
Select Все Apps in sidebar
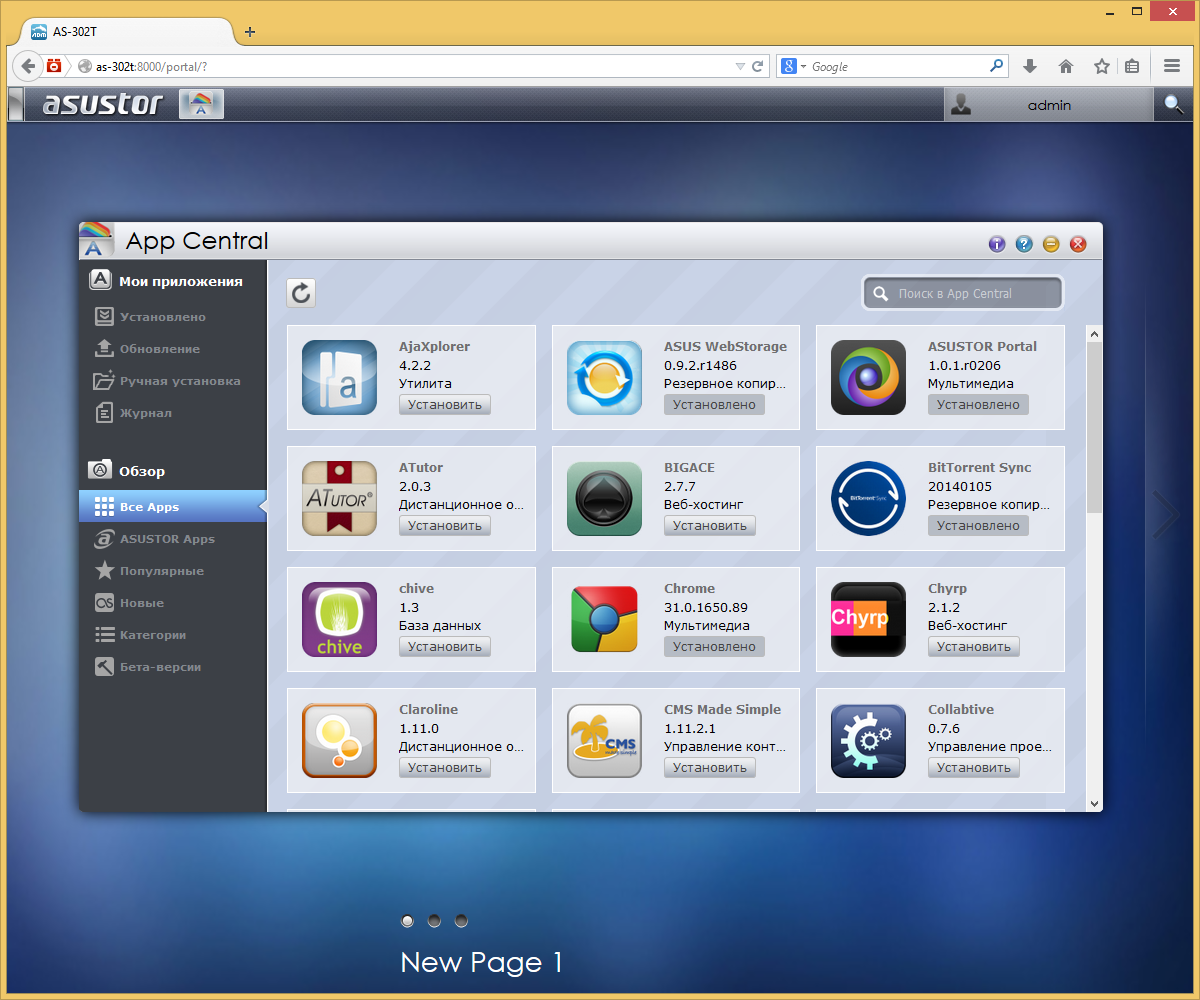[x=173, y=507]
